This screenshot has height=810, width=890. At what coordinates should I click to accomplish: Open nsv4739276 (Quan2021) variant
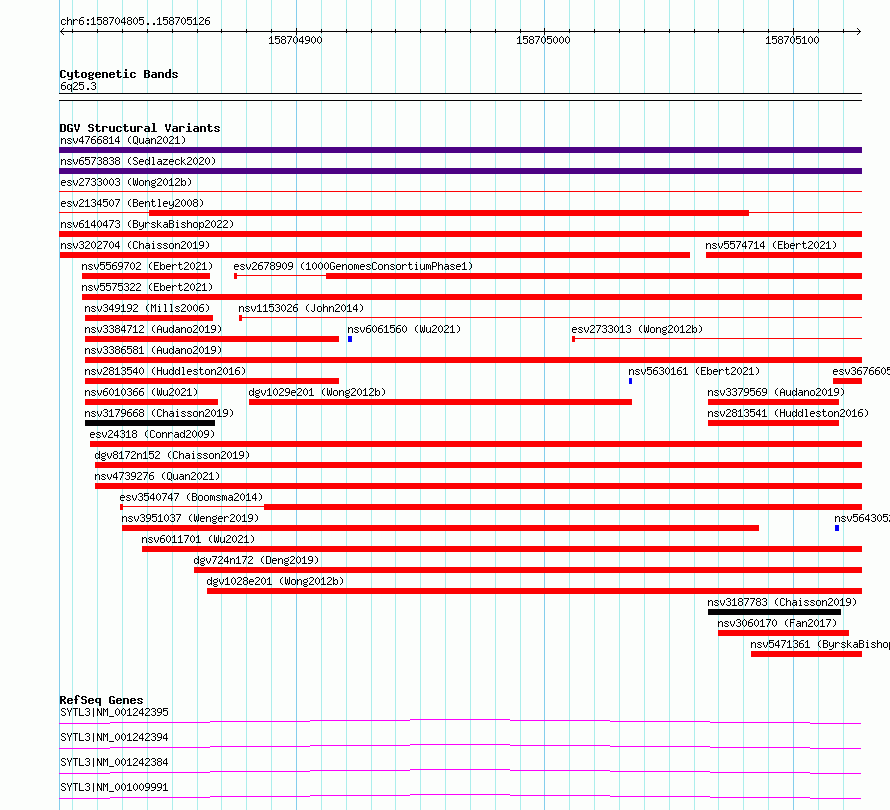(157, 476)
